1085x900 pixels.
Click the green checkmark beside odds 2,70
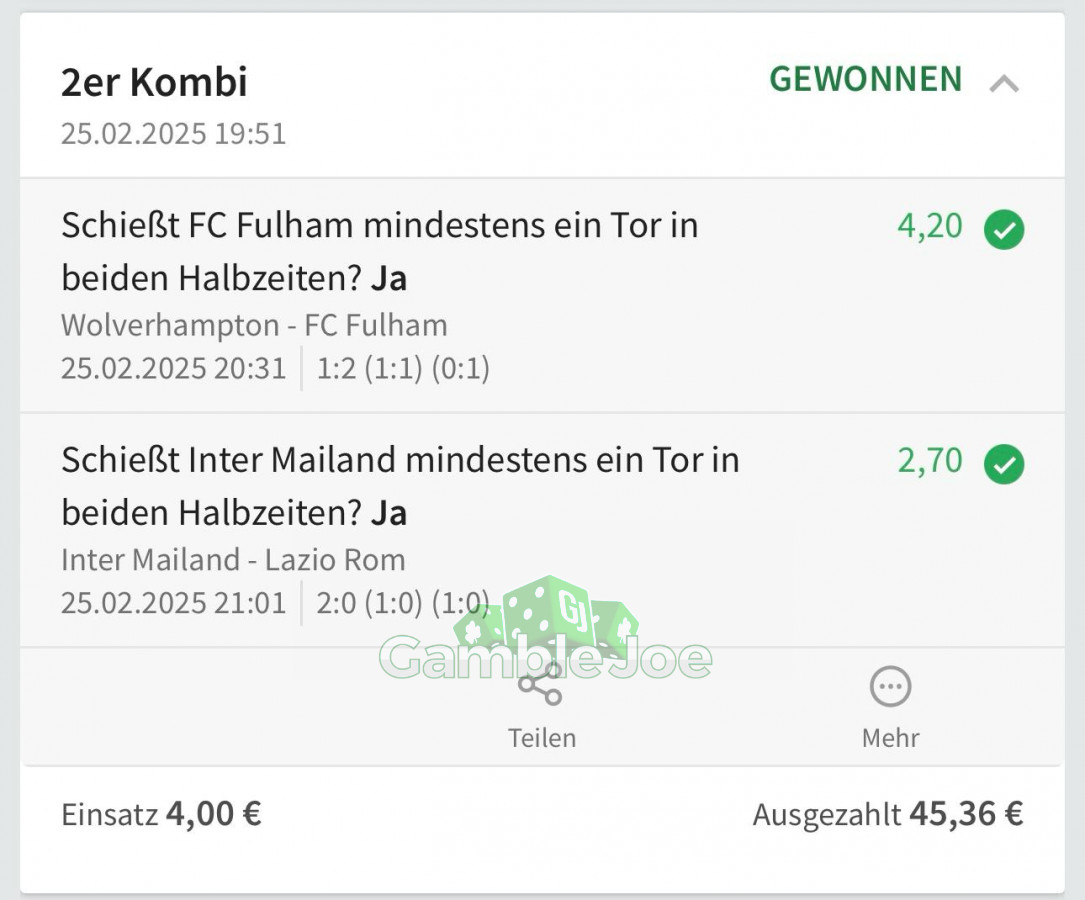1004,463
